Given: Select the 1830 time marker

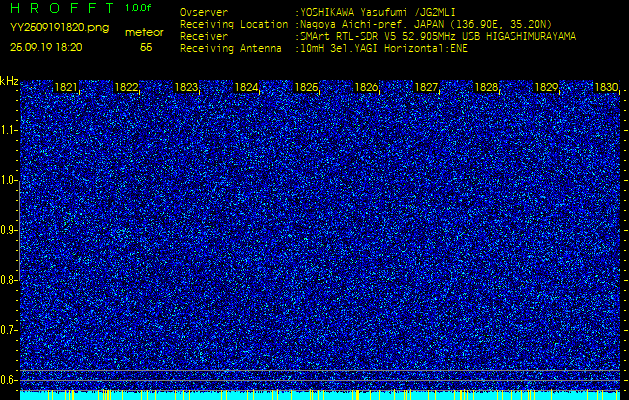Looking at the screenshot, I should [x=606, y=88].
